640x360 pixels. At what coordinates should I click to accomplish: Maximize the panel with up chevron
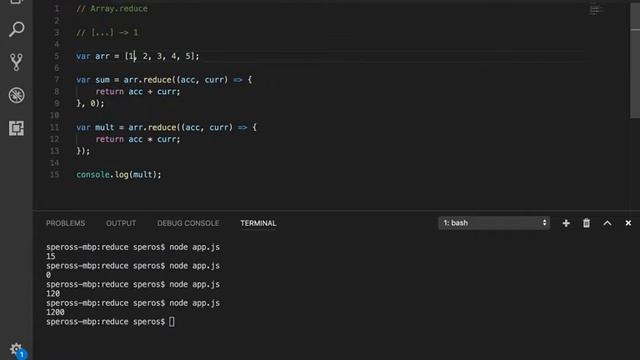[607, 223]
